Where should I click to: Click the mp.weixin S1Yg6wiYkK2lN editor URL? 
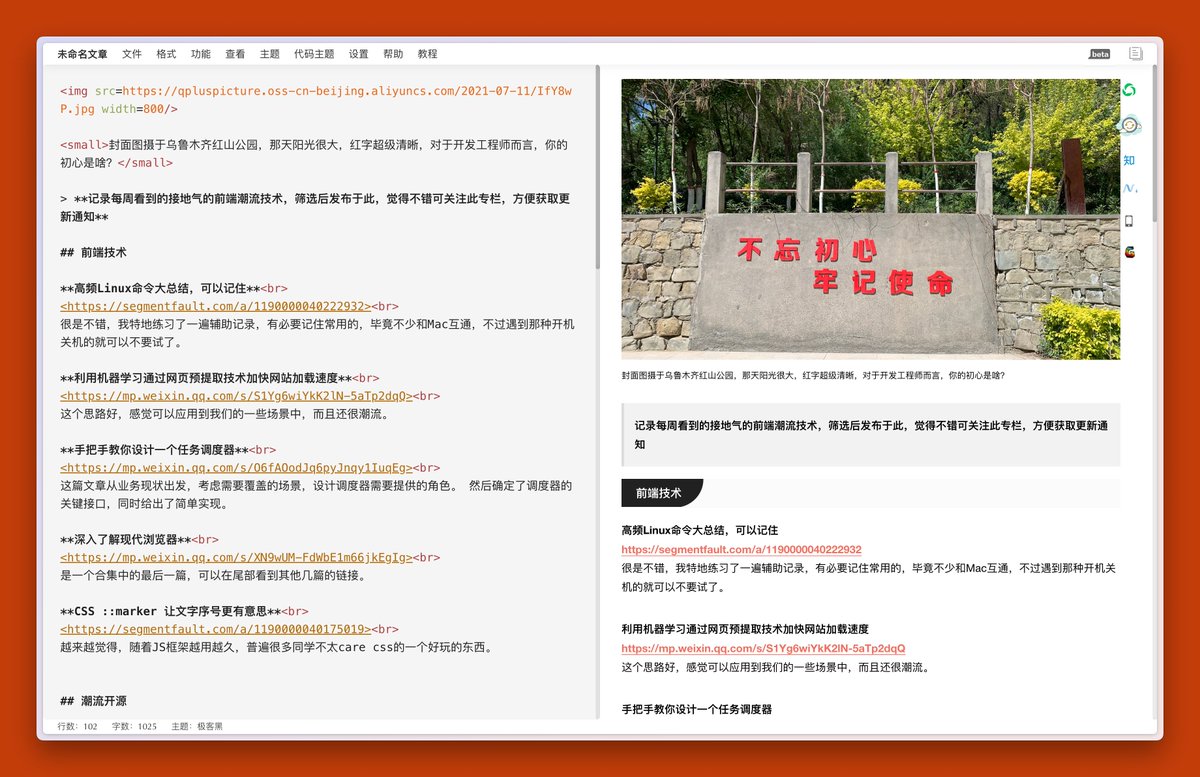[x=238, y=396]
